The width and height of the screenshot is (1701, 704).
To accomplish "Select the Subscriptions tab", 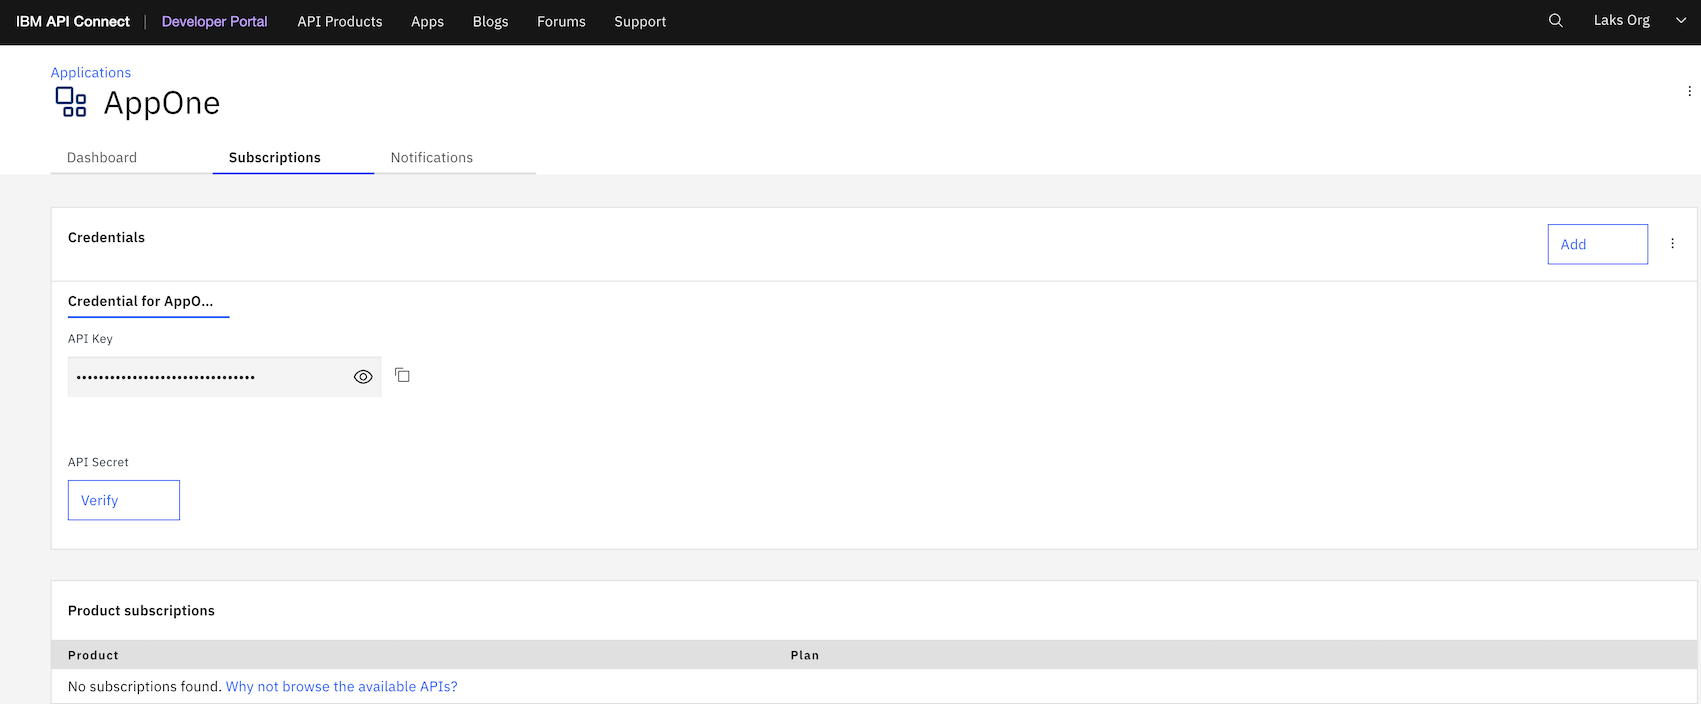I will 275,158.
